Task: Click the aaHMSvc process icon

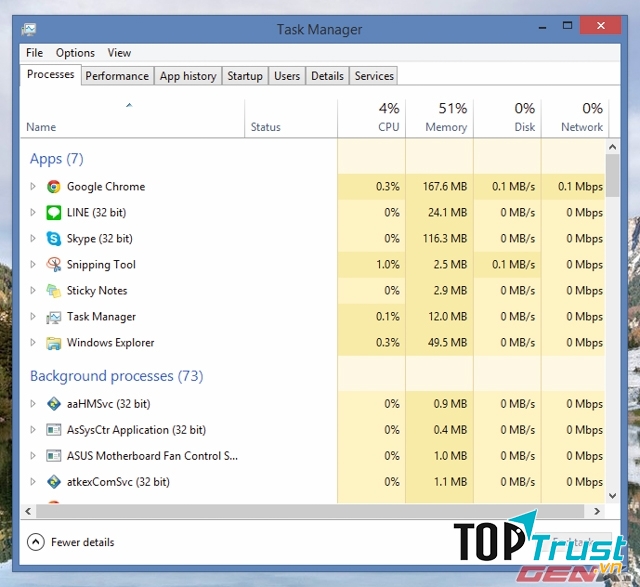Action: point(54,404)
